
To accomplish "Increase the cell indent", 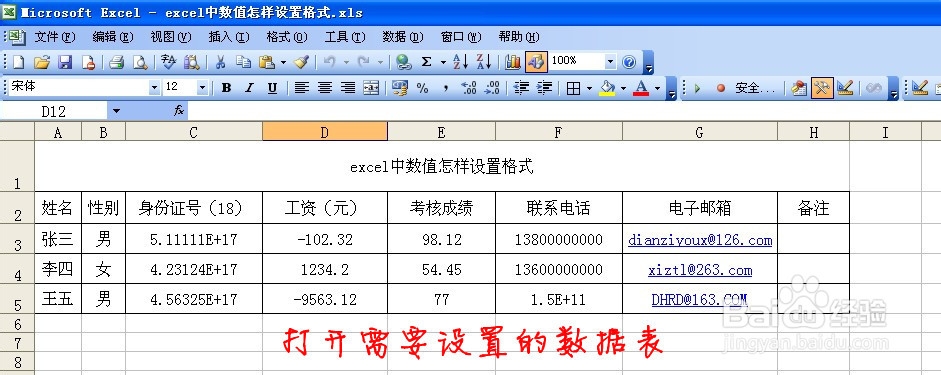I will (x=544, y=88).
